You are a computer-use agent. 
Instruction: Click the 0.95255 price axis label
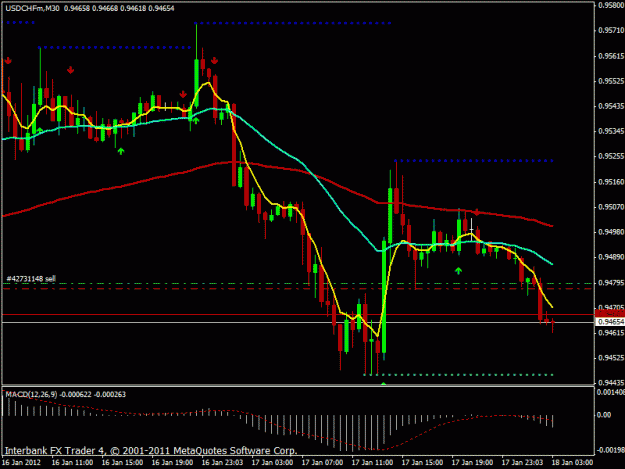click(x=611, y=156)
